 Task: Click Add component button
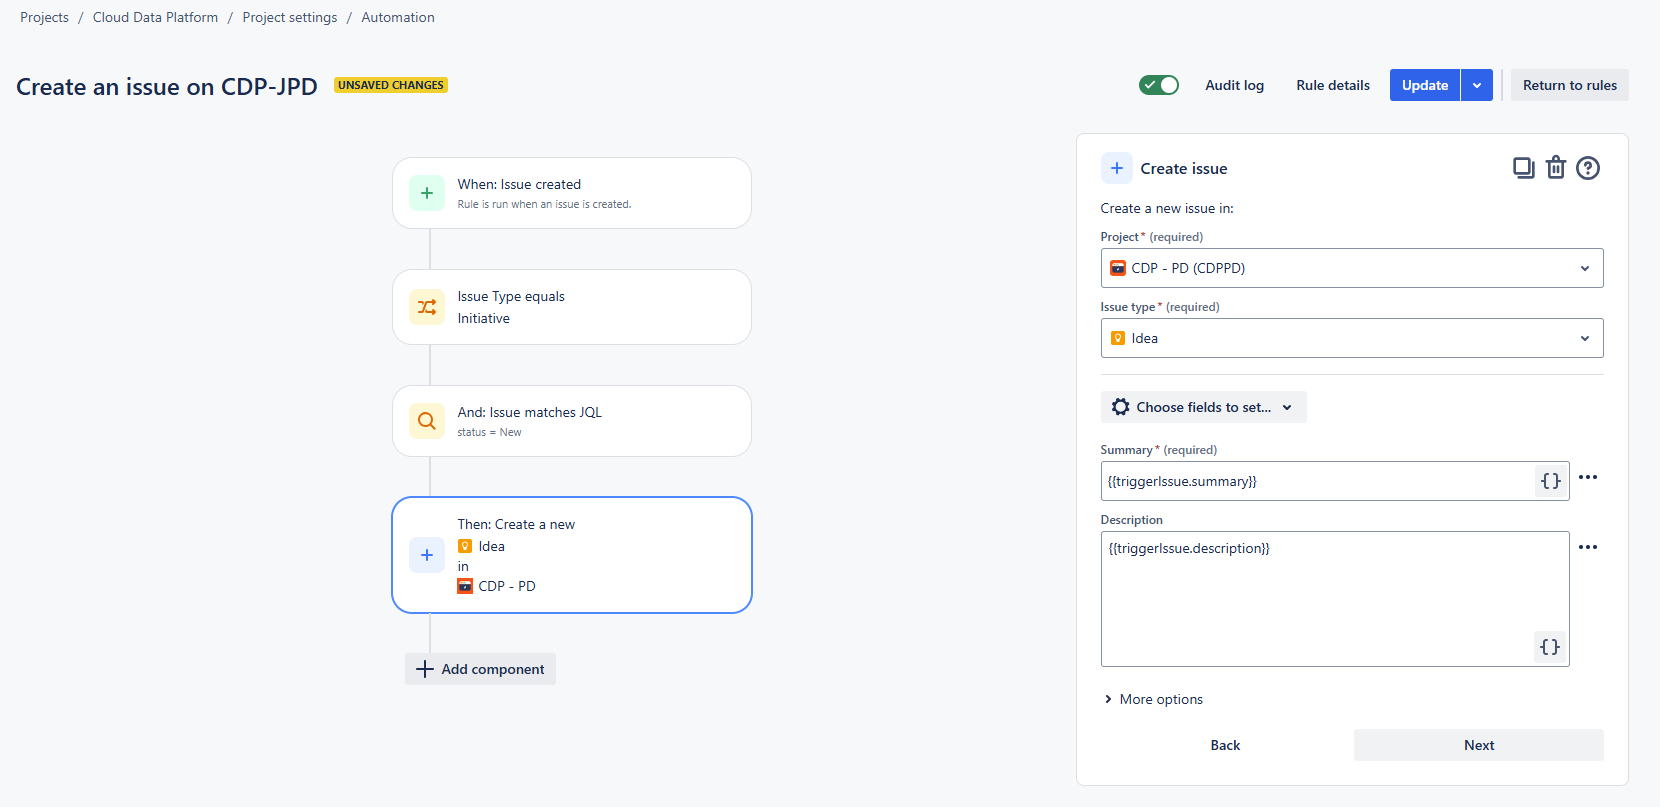tap(480, 669)
